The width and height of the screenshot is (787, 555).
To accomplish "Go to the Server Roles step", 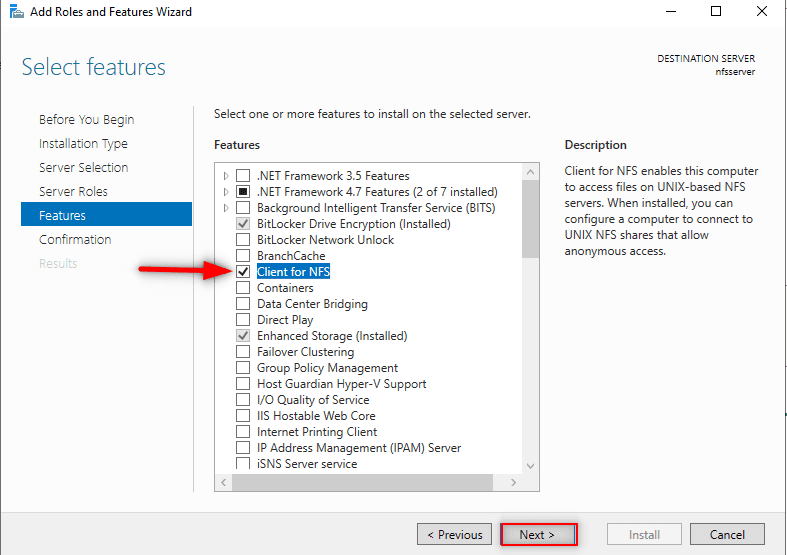I will click(73, 191).
